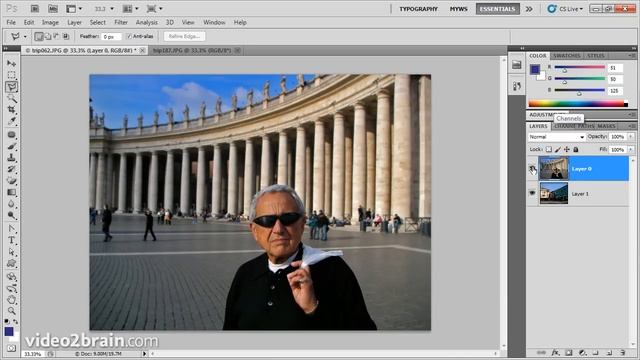The width and height of the screenshot is (640, 360).
Task: Select the Pen tool
Action: (11, 229)
